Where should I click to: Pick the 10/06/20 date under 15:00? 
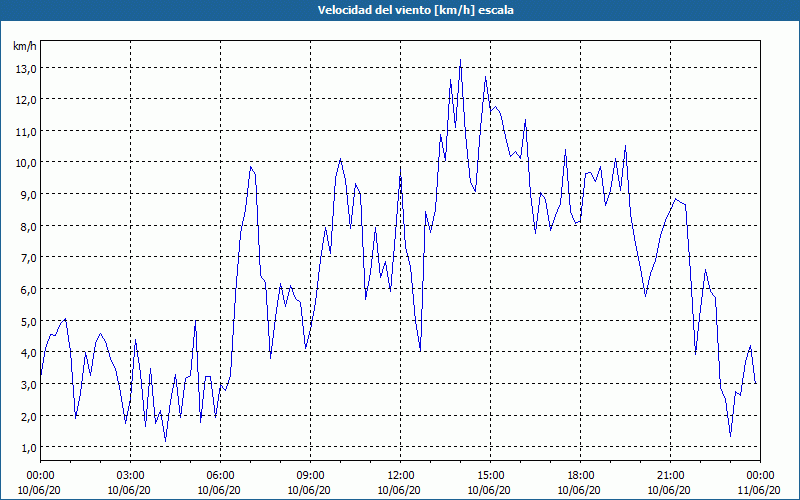pos(489,490)
